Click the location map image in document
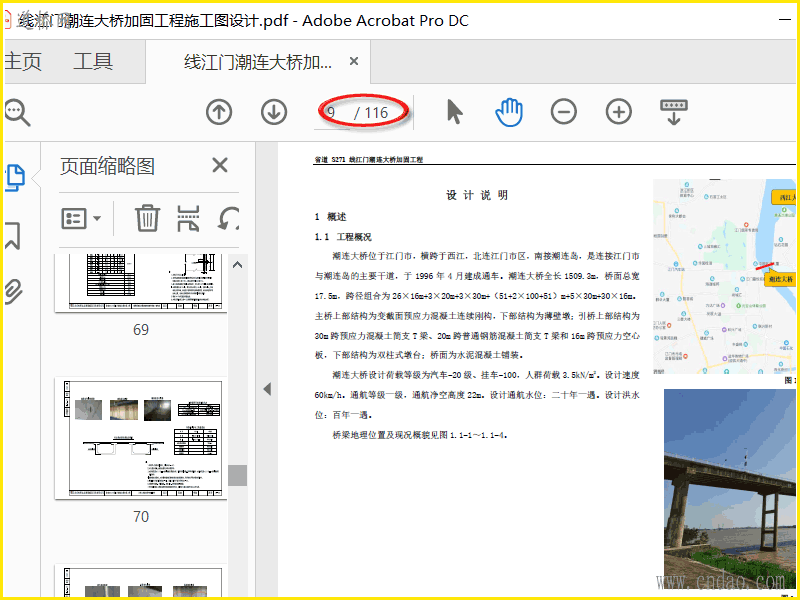Viewport: 800px width, 600px height. coord(724,276)
